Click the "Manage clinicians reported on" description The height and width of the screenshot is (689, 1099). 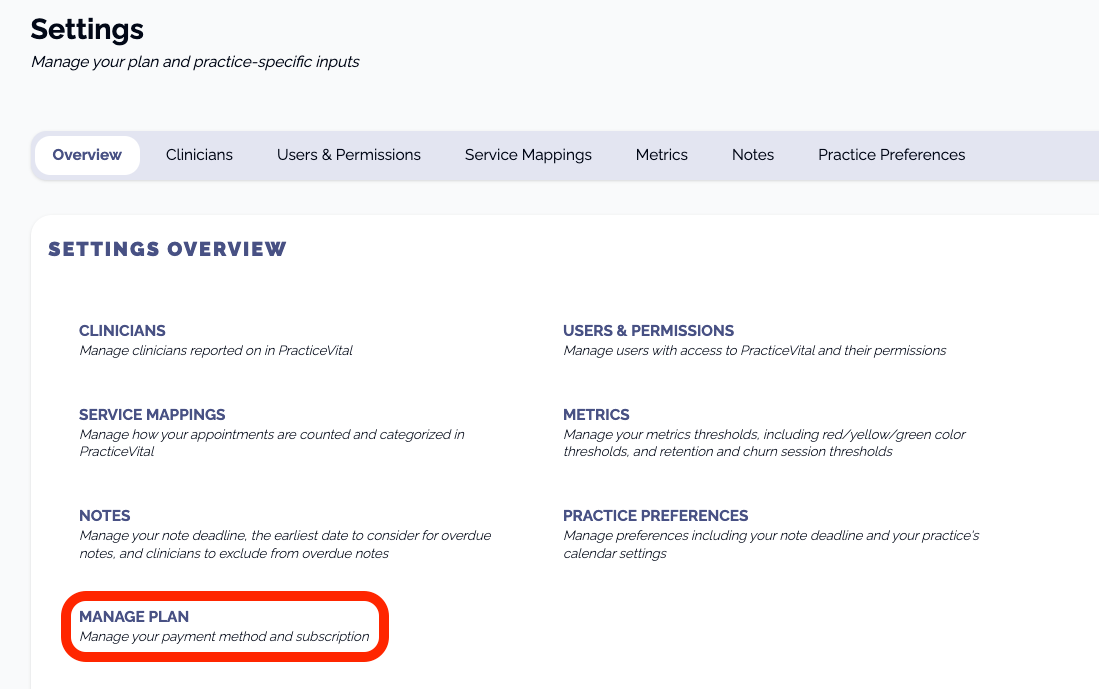click(x=215, y=351)
